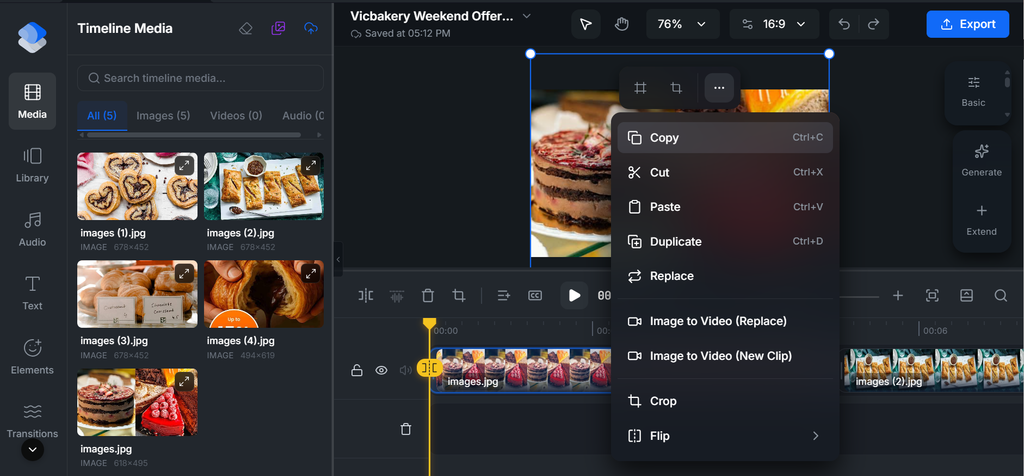Open the Transitions sidebar panel

[x=32, y=420]
